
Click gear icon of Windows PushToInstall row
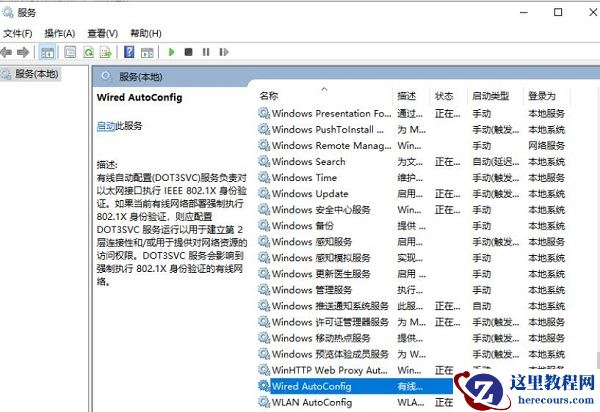264,129
